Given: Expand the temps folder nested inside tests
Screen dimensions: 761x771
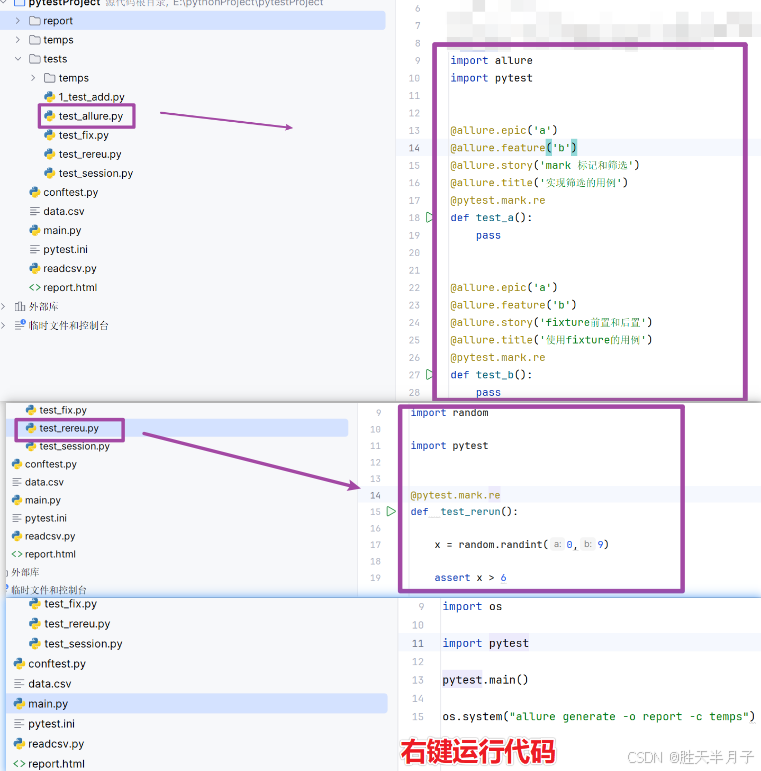Looking at the screenshot, I should pos(33,78).
